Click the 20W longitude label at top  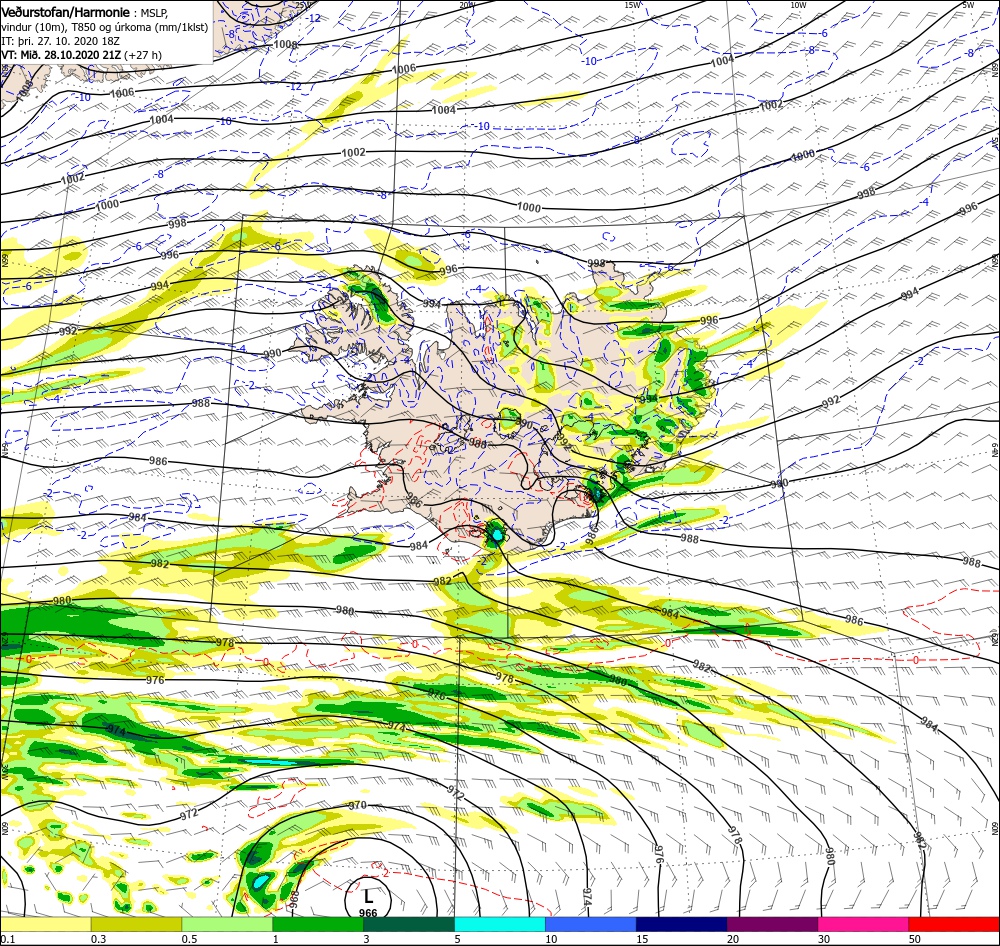pyautogui.click(x=467, y=5)
